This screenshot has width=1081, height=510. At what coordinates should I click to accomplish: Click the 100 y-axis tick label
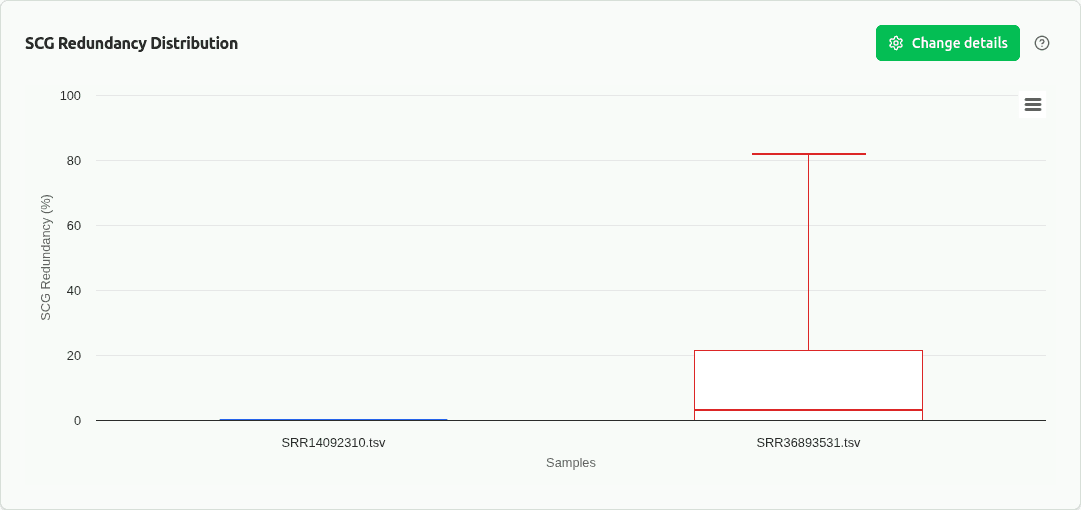tap(70, 95)
